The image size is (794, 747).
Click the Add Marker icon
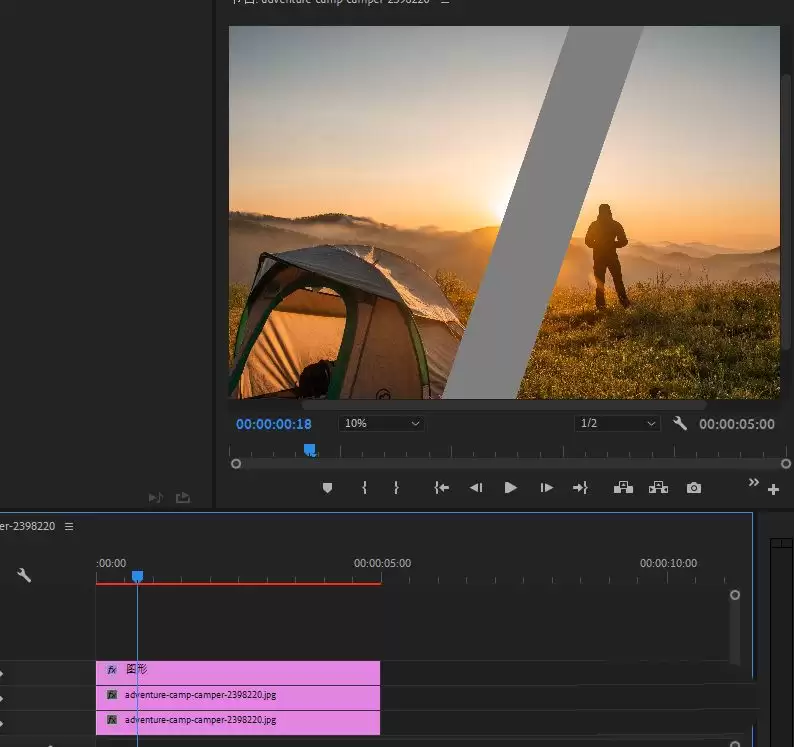(x=327, y=488)
